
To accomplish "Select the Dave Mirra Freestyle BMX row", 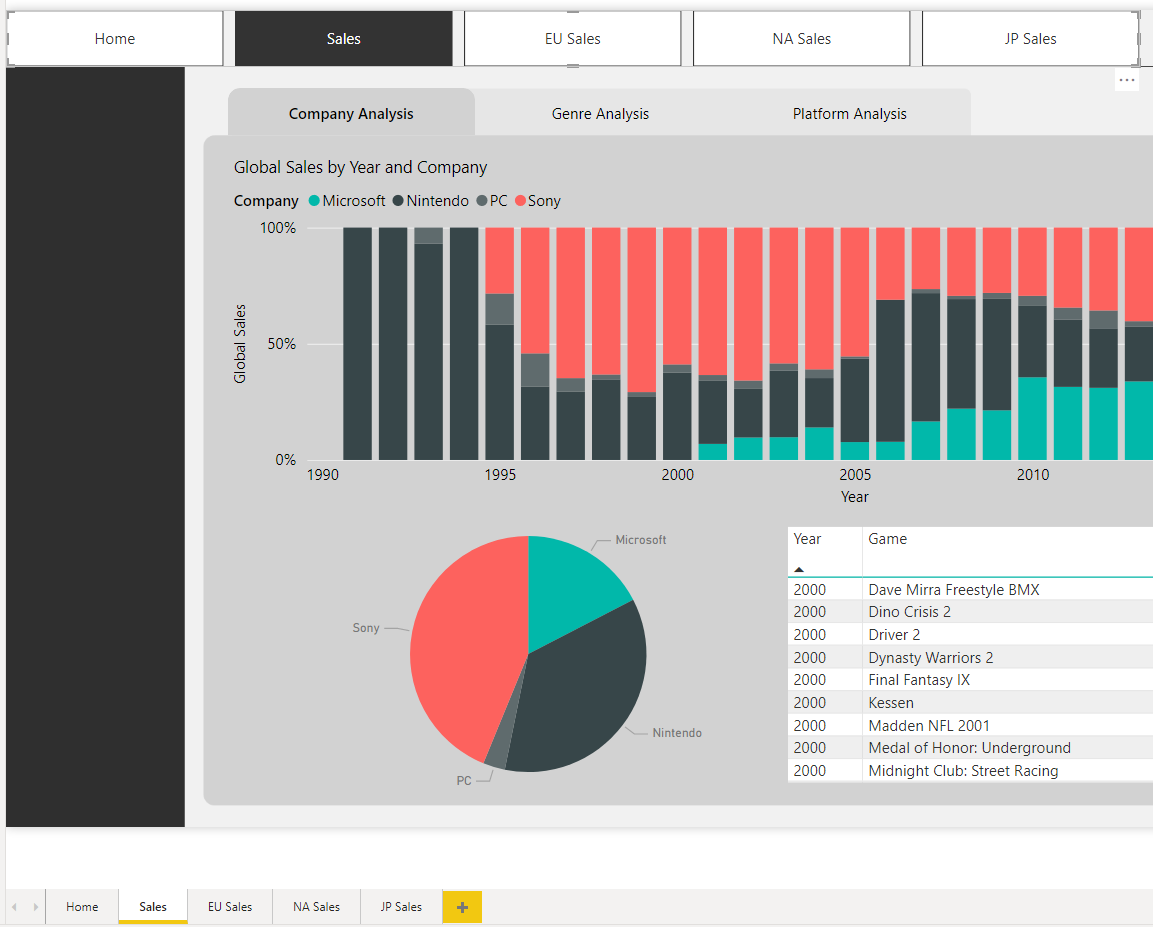I will click(x=970, y=590).
